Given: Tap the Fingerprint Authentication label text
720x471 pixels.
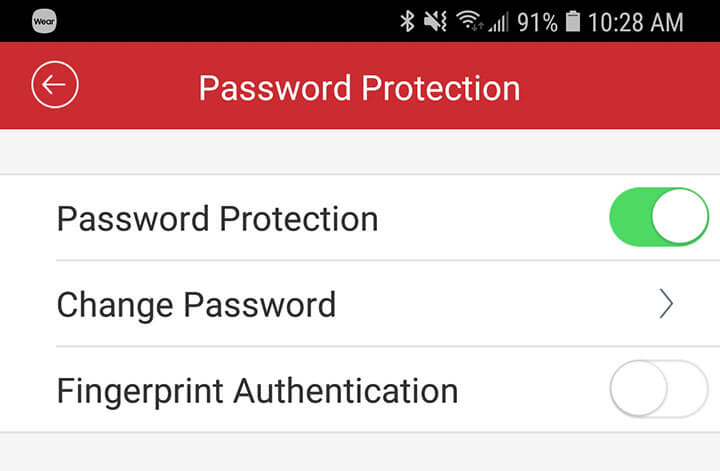Looking at the screenshot, I should (257, 390).
